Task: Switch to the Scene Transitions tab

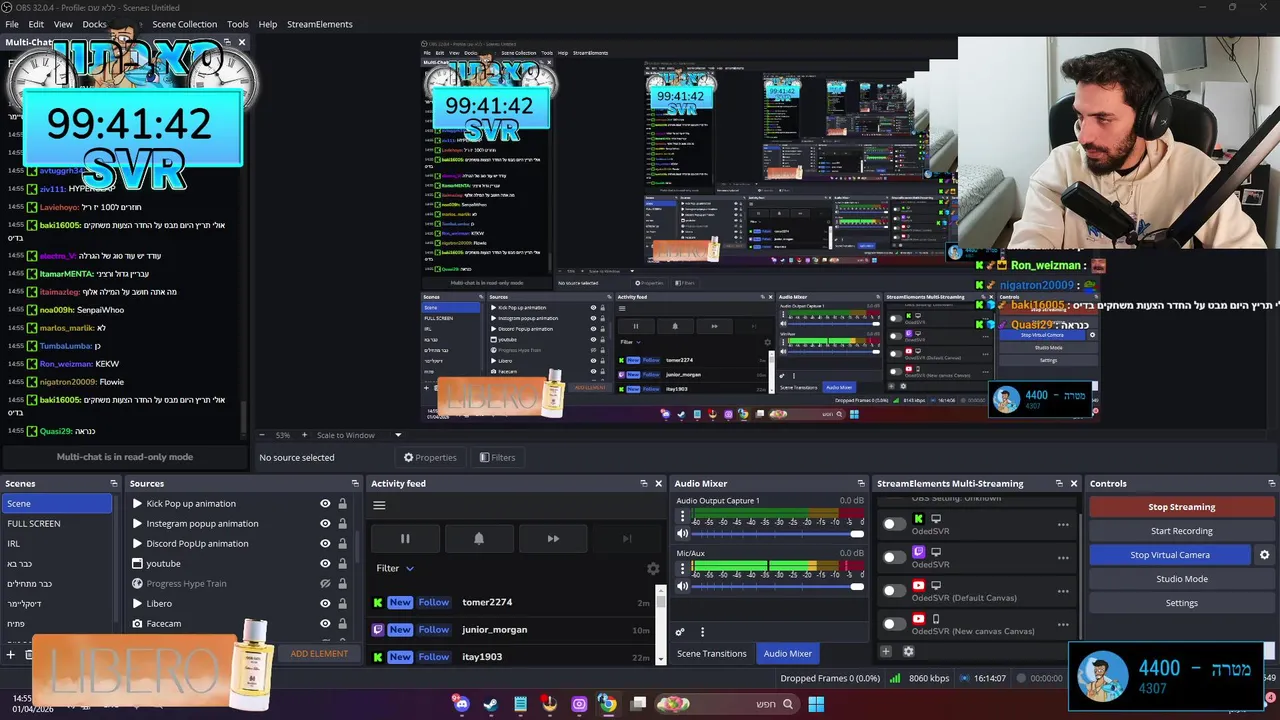Action: click(x=712, y=653)
